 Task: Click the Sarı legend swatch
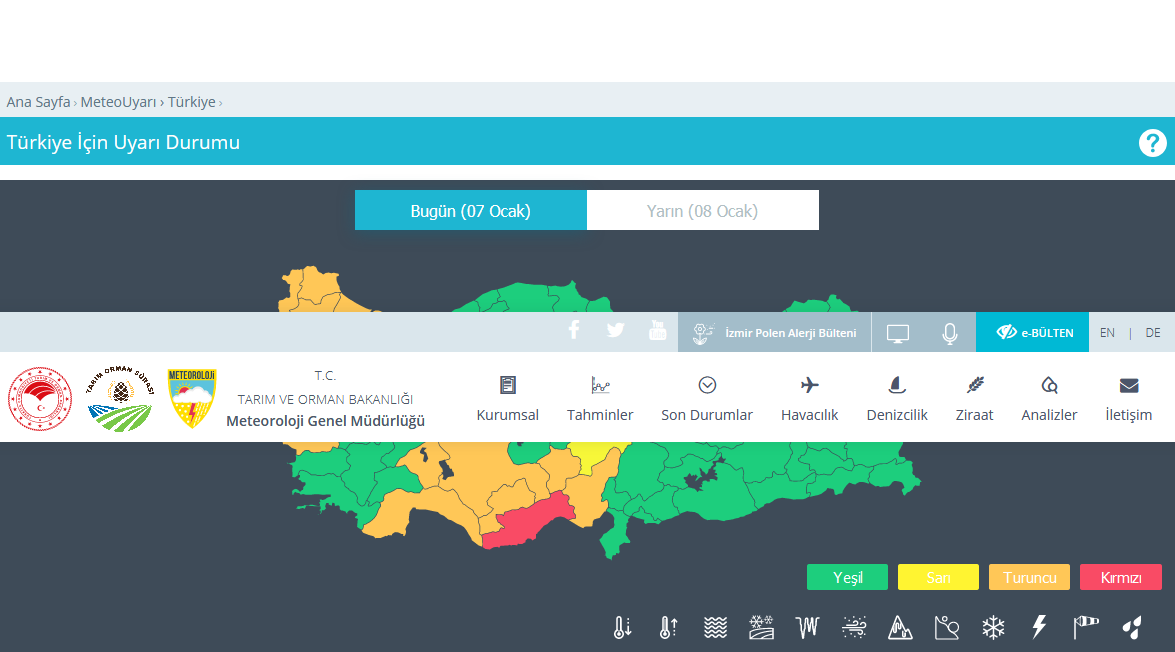(938, 577)
